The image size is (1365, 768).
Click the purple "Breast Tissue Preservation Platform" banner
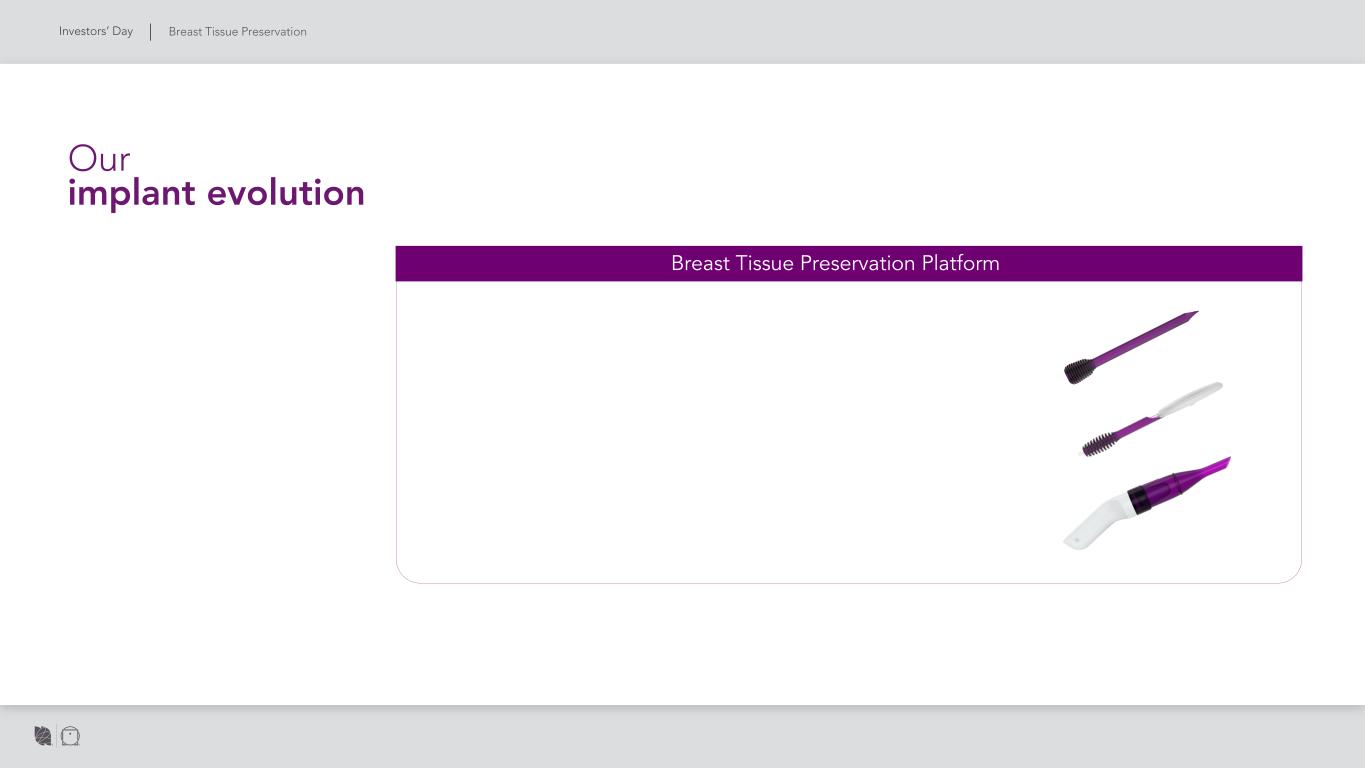[x=835, y=264]
